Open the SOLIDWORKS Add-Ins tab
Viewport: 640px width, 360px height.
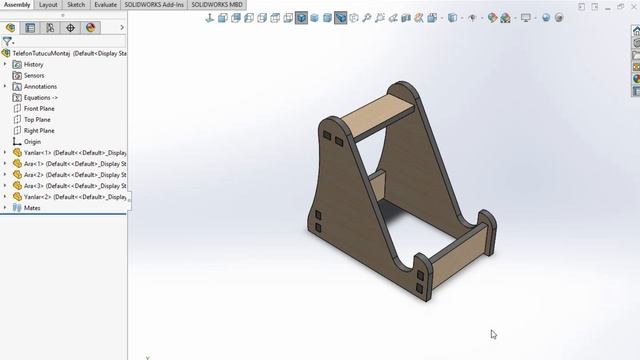click(154, 5)
